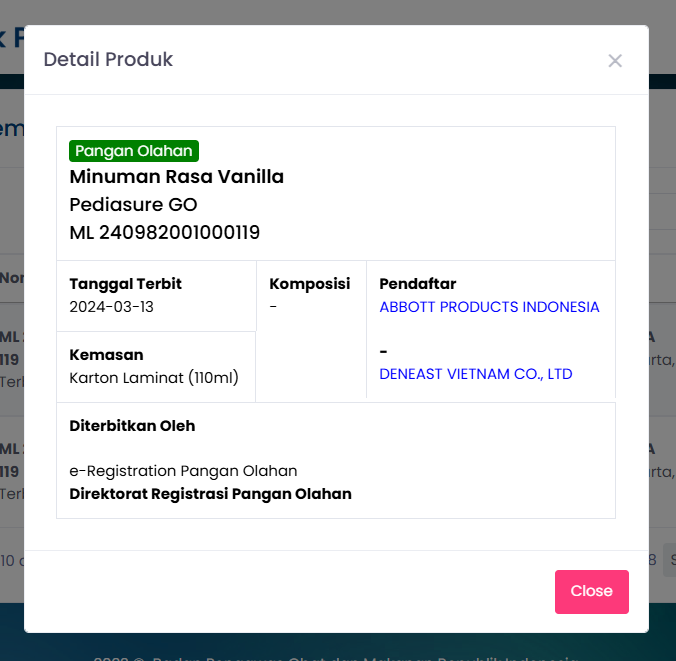
Task: Select the Karton Laminat (110ml) packaging value
Action: pyautogui.click(x=154, y=378)
